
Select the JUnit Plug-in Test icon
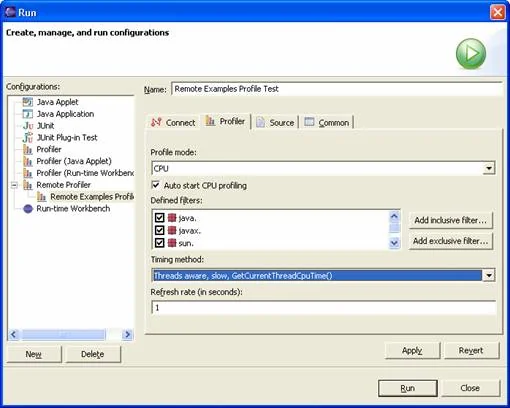coord(28,137)
